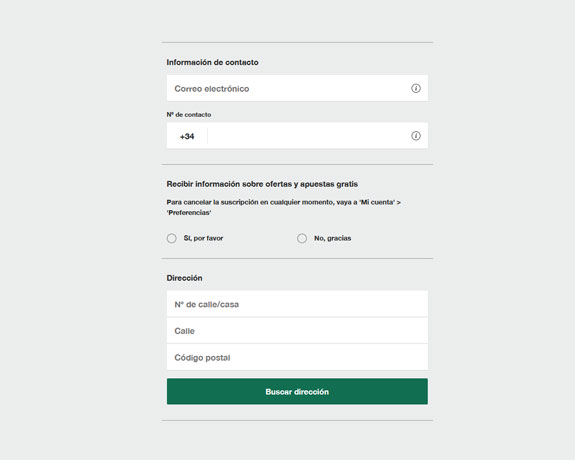Click into the Código postal field
Image resolution: width=575 pixels, height=460 pixels.
click(297, 357)
